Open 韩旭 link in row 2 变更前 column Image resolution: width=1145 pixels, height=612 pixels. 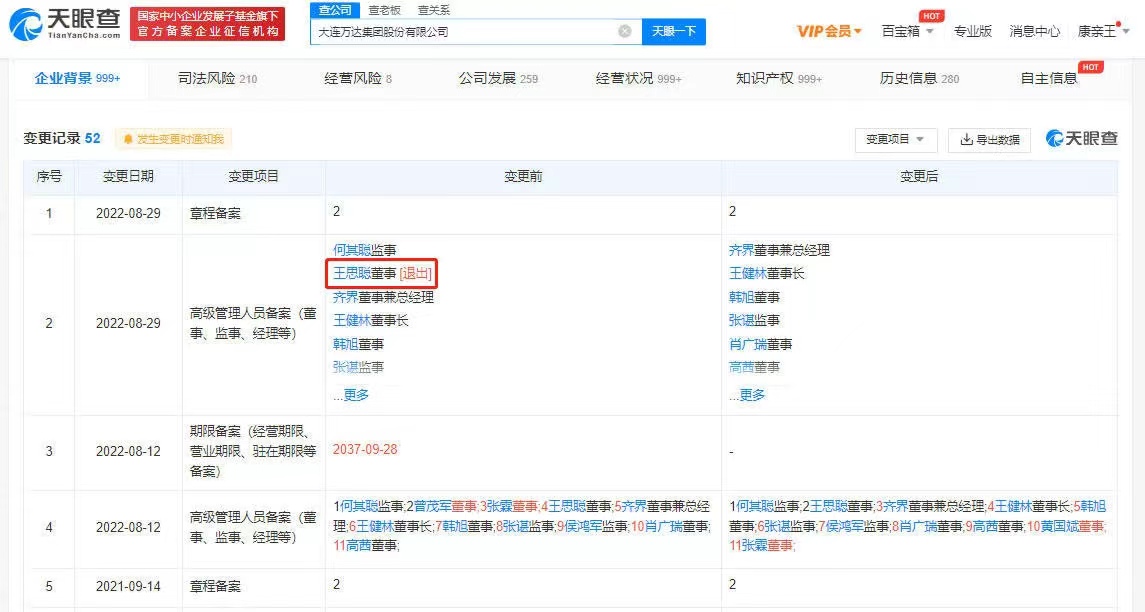345,344
